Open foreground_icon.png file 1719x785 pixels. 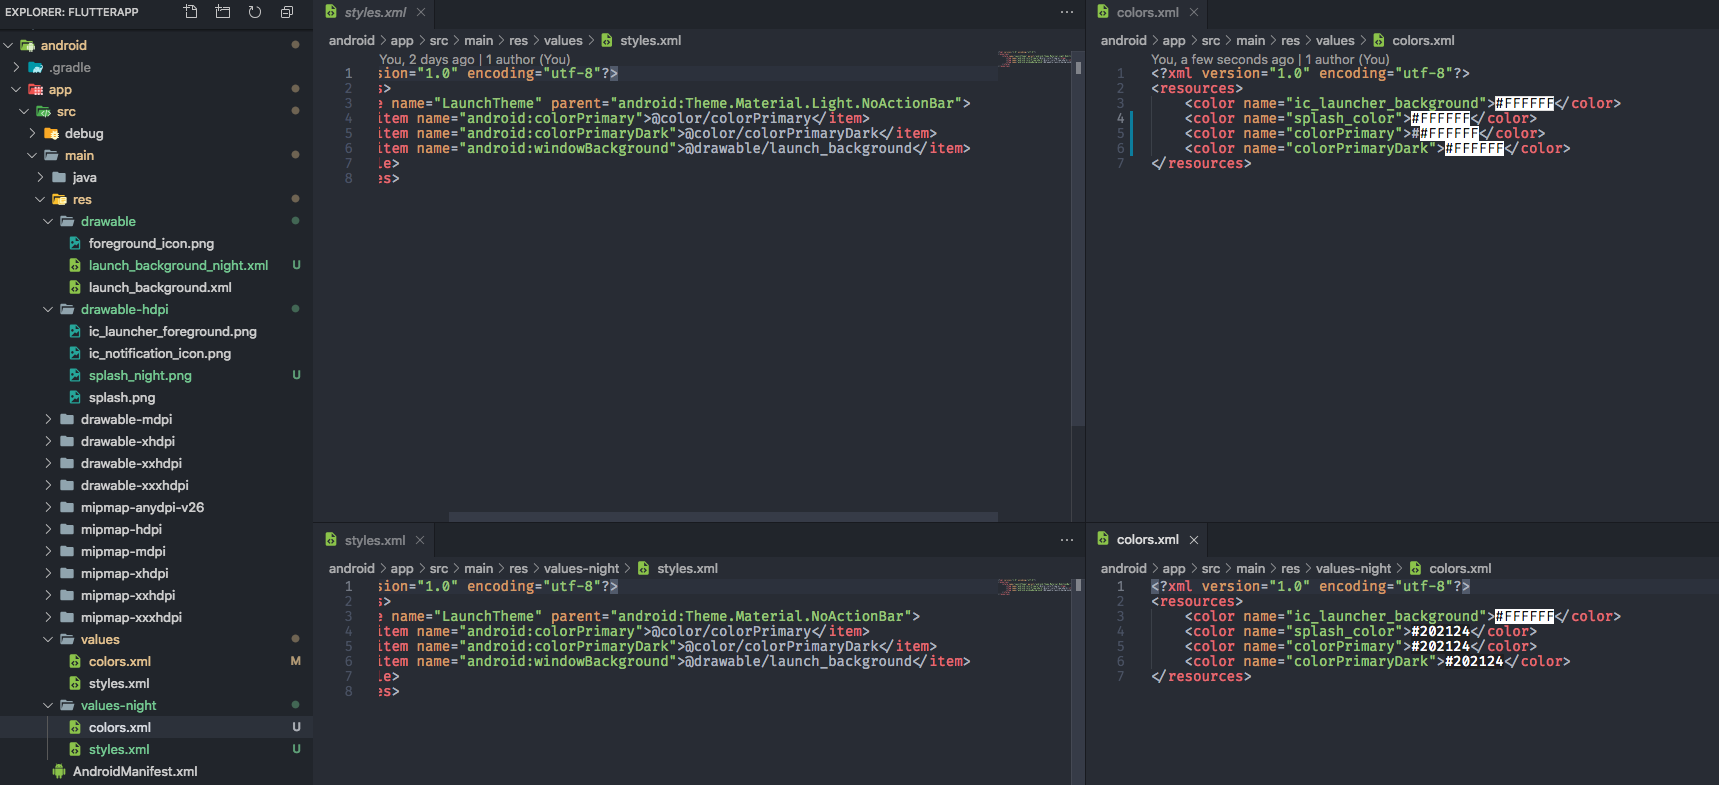(x=151, y=243)
